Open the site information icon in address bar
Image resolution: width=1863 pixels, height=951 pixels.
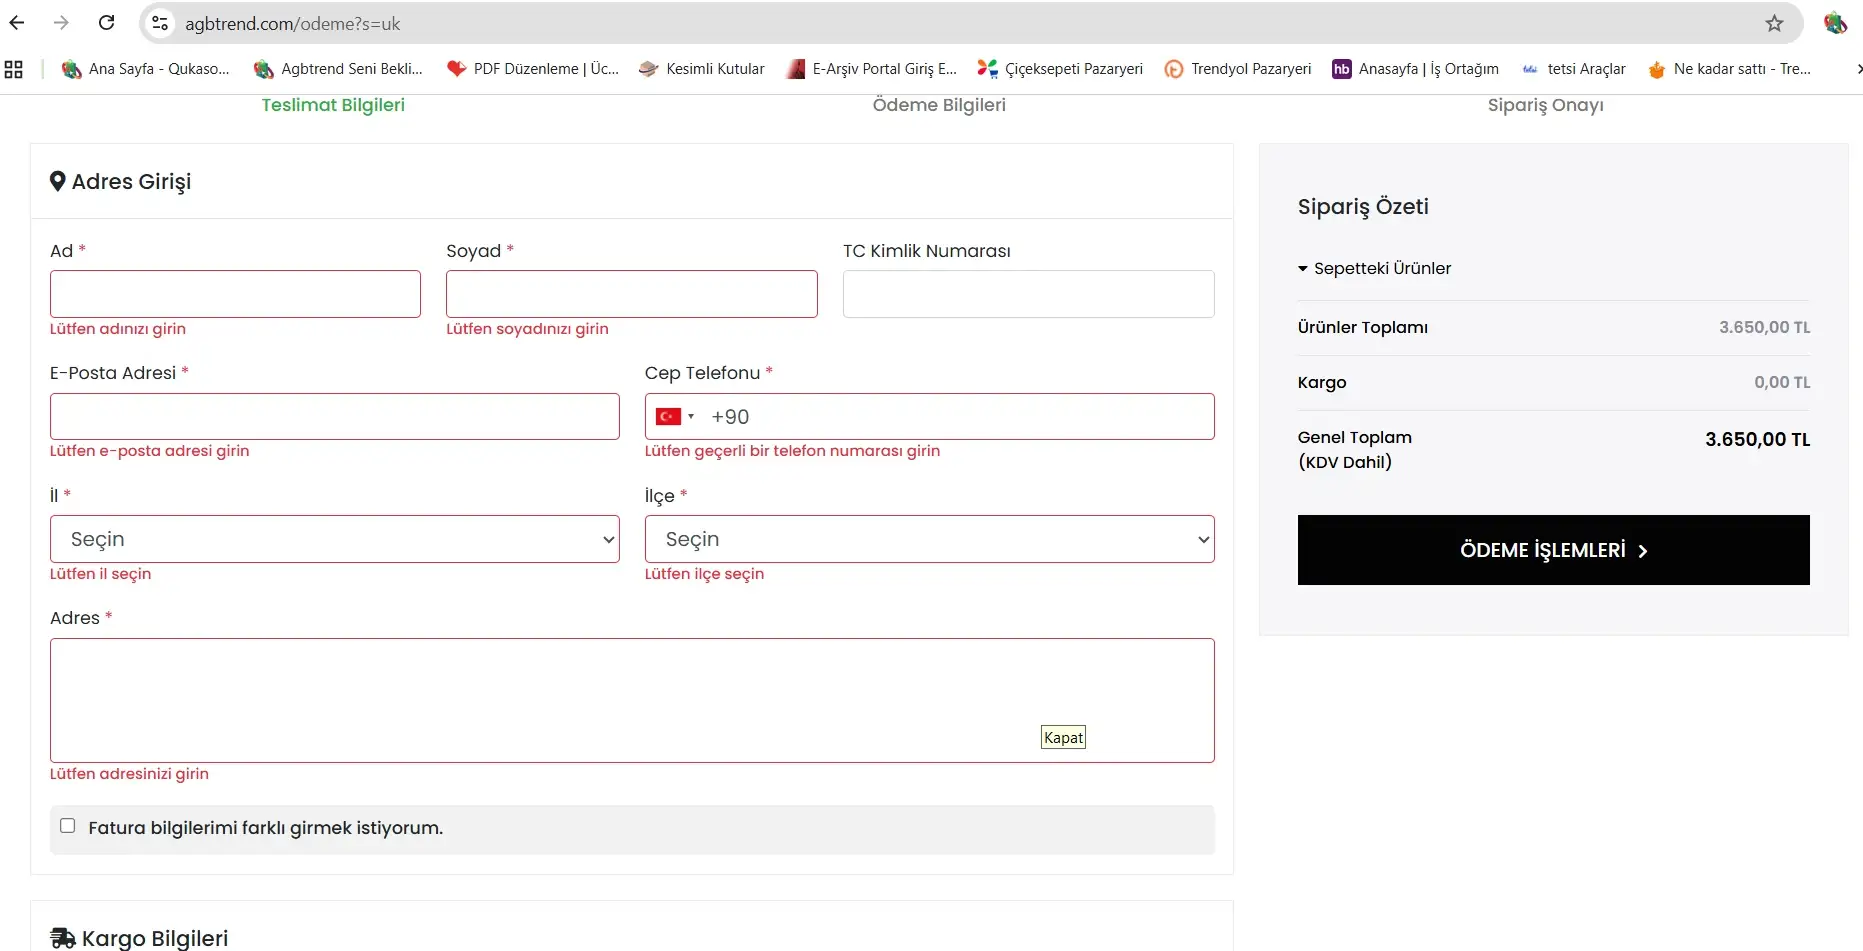tap(160, 23)
